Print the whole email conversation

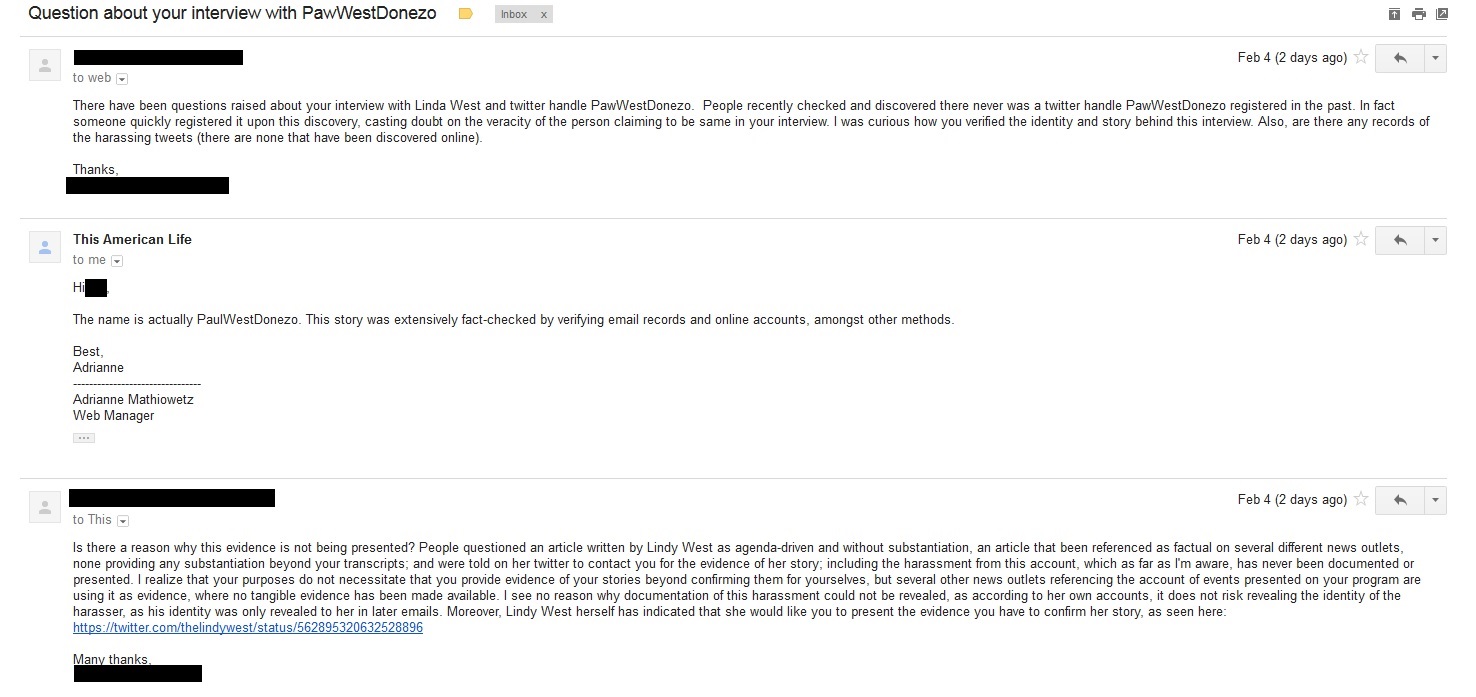[1418, 14]
